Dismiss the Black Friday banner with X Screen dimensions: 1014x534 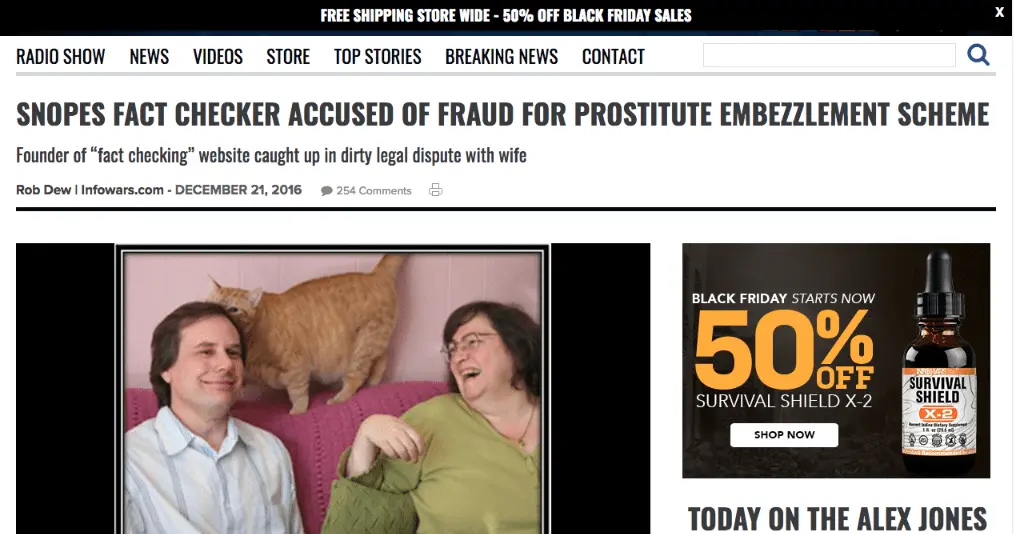pyautogui.click(x=999, y=12)
